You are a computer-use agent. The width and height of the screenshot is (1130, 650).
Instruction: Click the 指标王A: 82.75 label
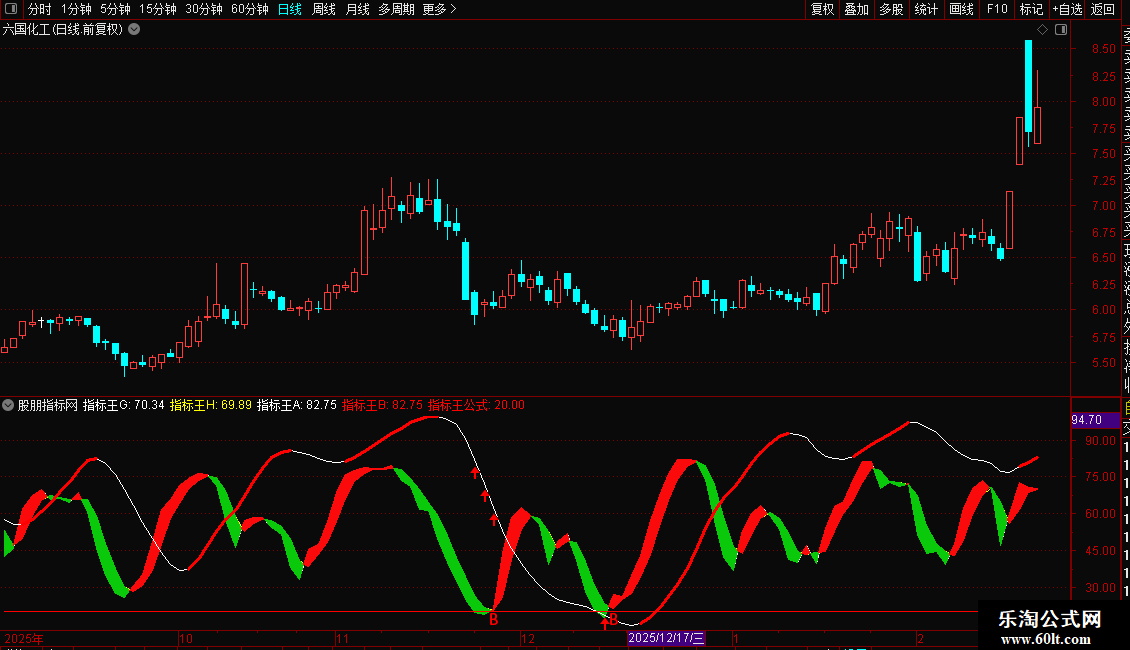point(297,405)
